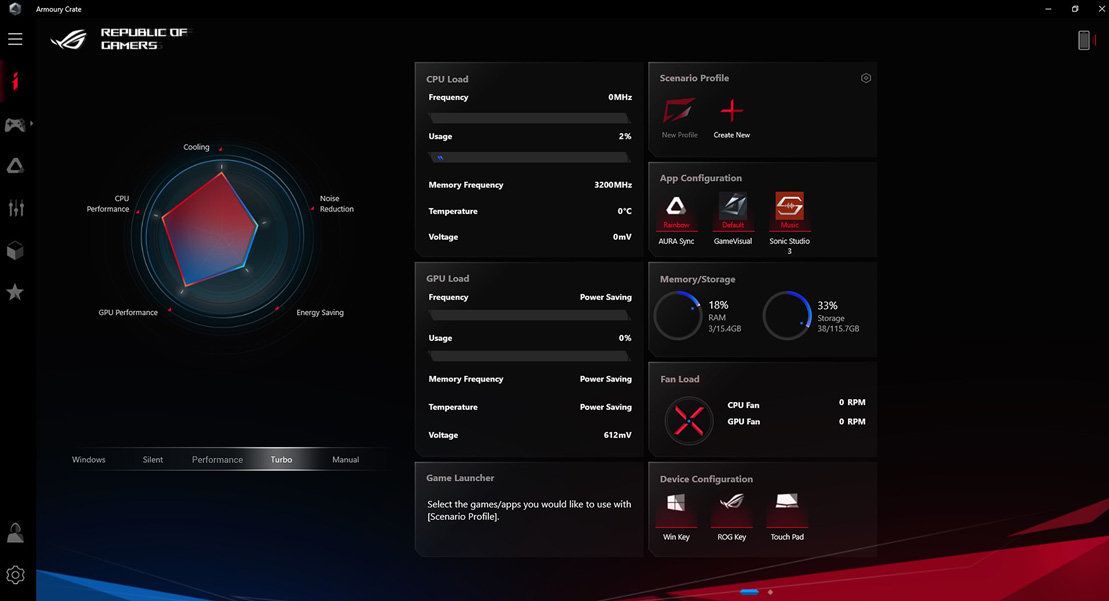Open the gamepad section in the sidebar
1109x601 pixels.
(x=15, y=125)
